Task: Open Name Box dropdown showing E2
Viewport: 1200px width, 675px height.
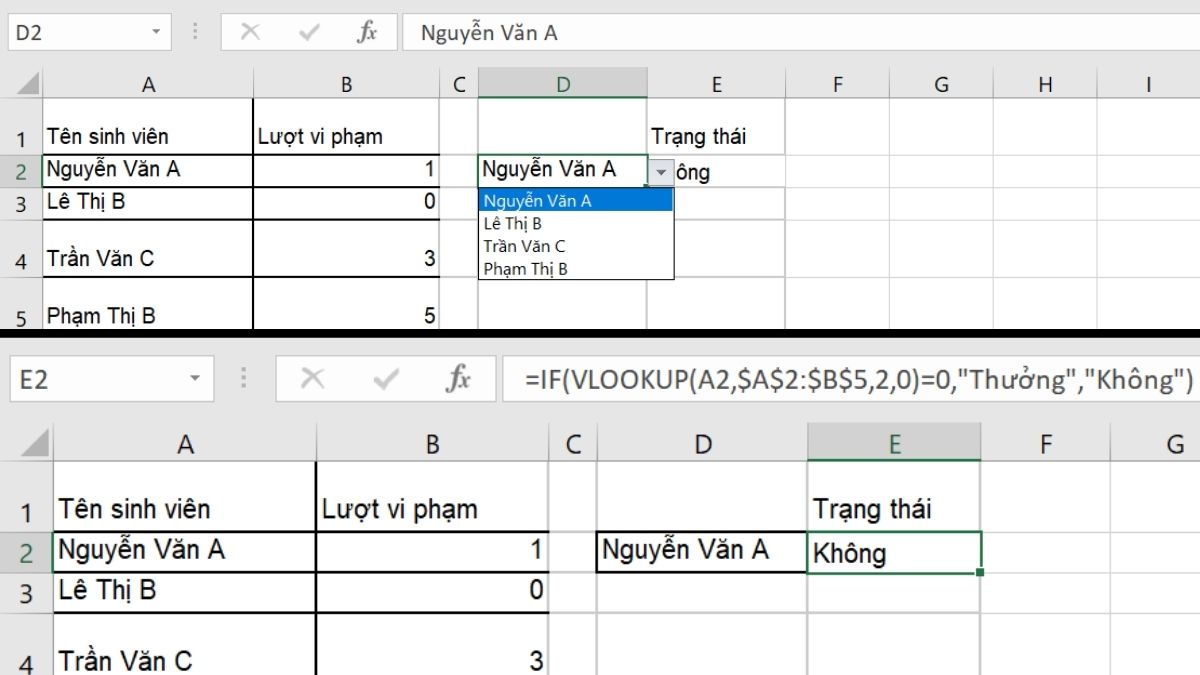Action: [193, 379]
